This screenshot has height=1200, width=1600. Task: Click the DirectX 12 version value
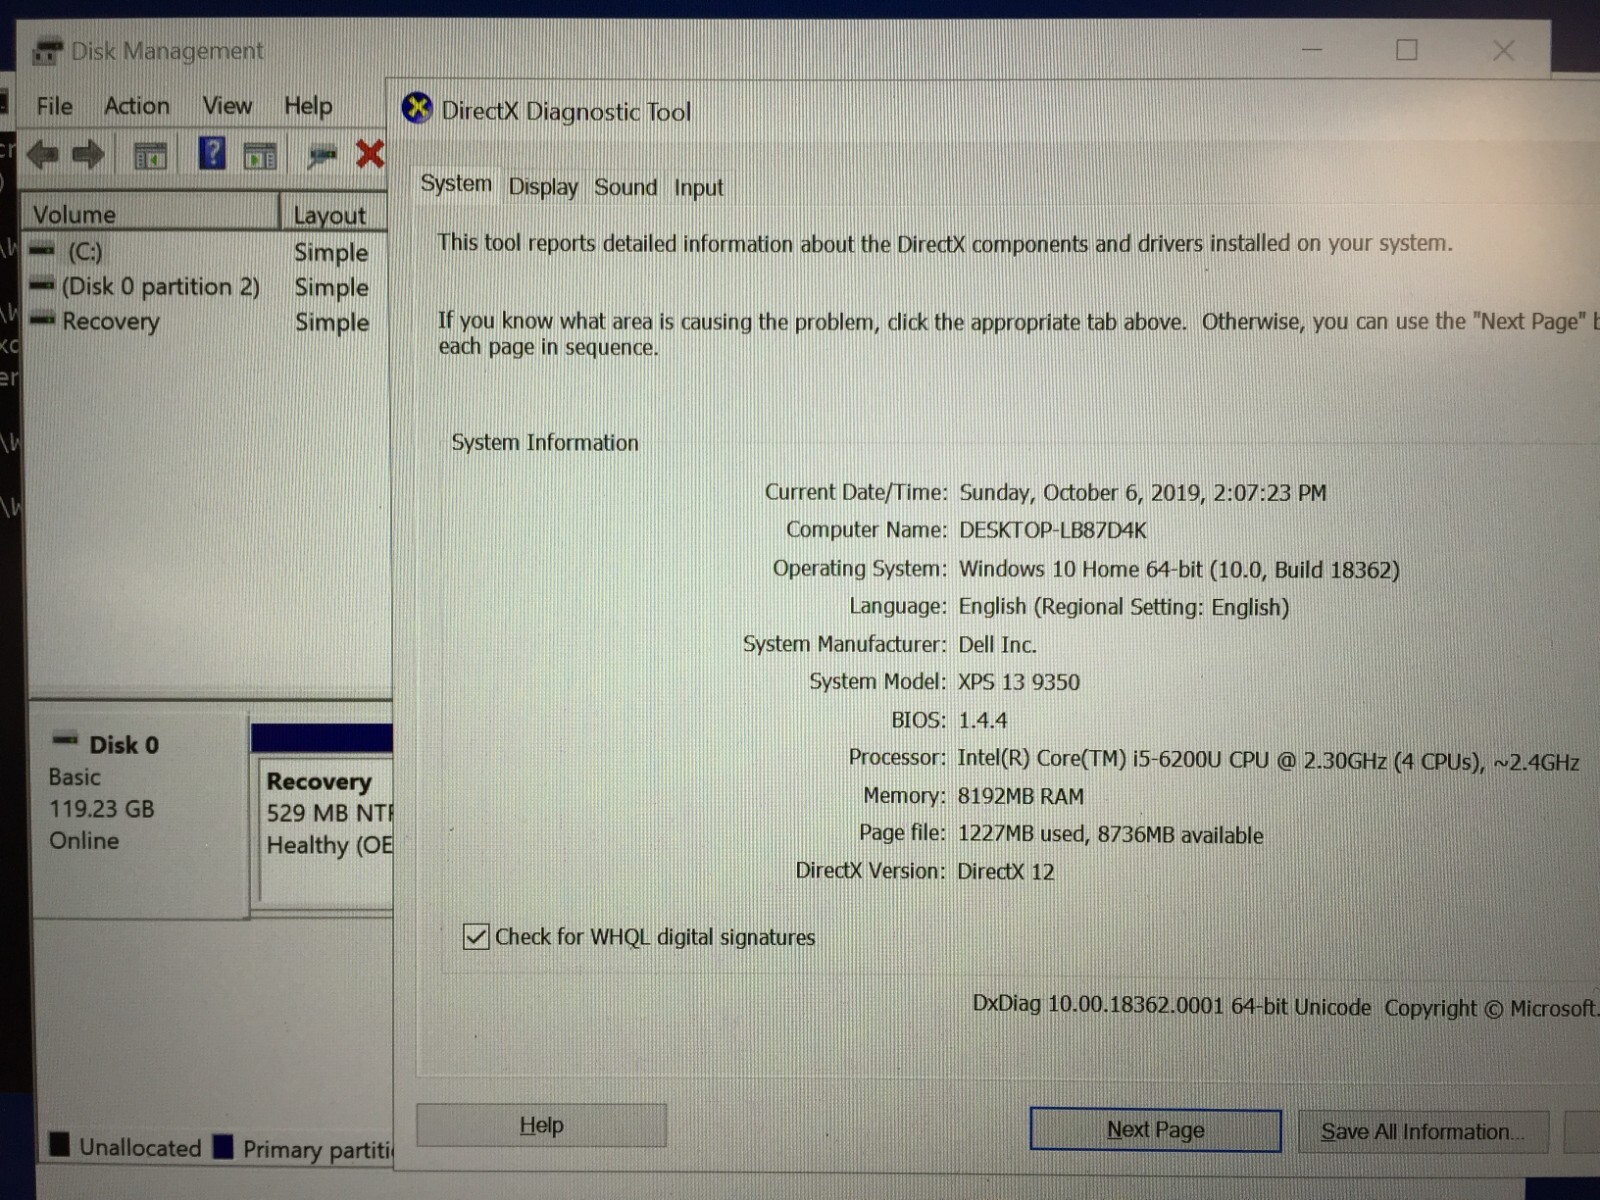(1005, 871)
